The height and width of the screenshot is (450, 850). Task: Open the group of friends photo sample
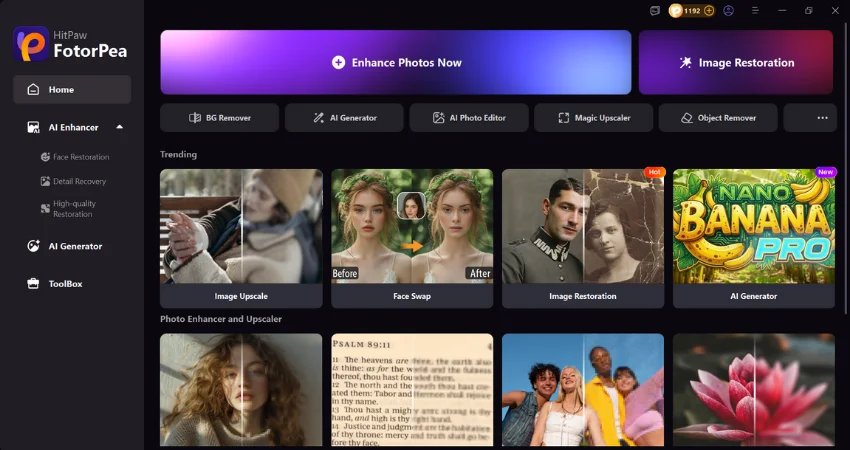[583, 390]
